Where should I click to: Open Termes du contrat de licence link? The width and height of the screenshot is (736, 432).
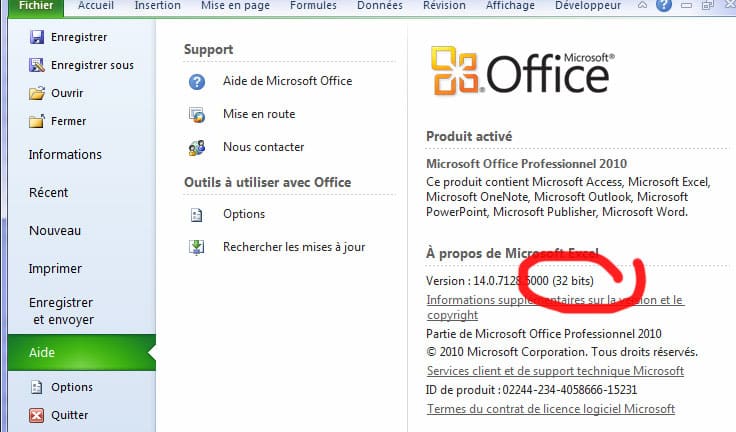(550, 409)
